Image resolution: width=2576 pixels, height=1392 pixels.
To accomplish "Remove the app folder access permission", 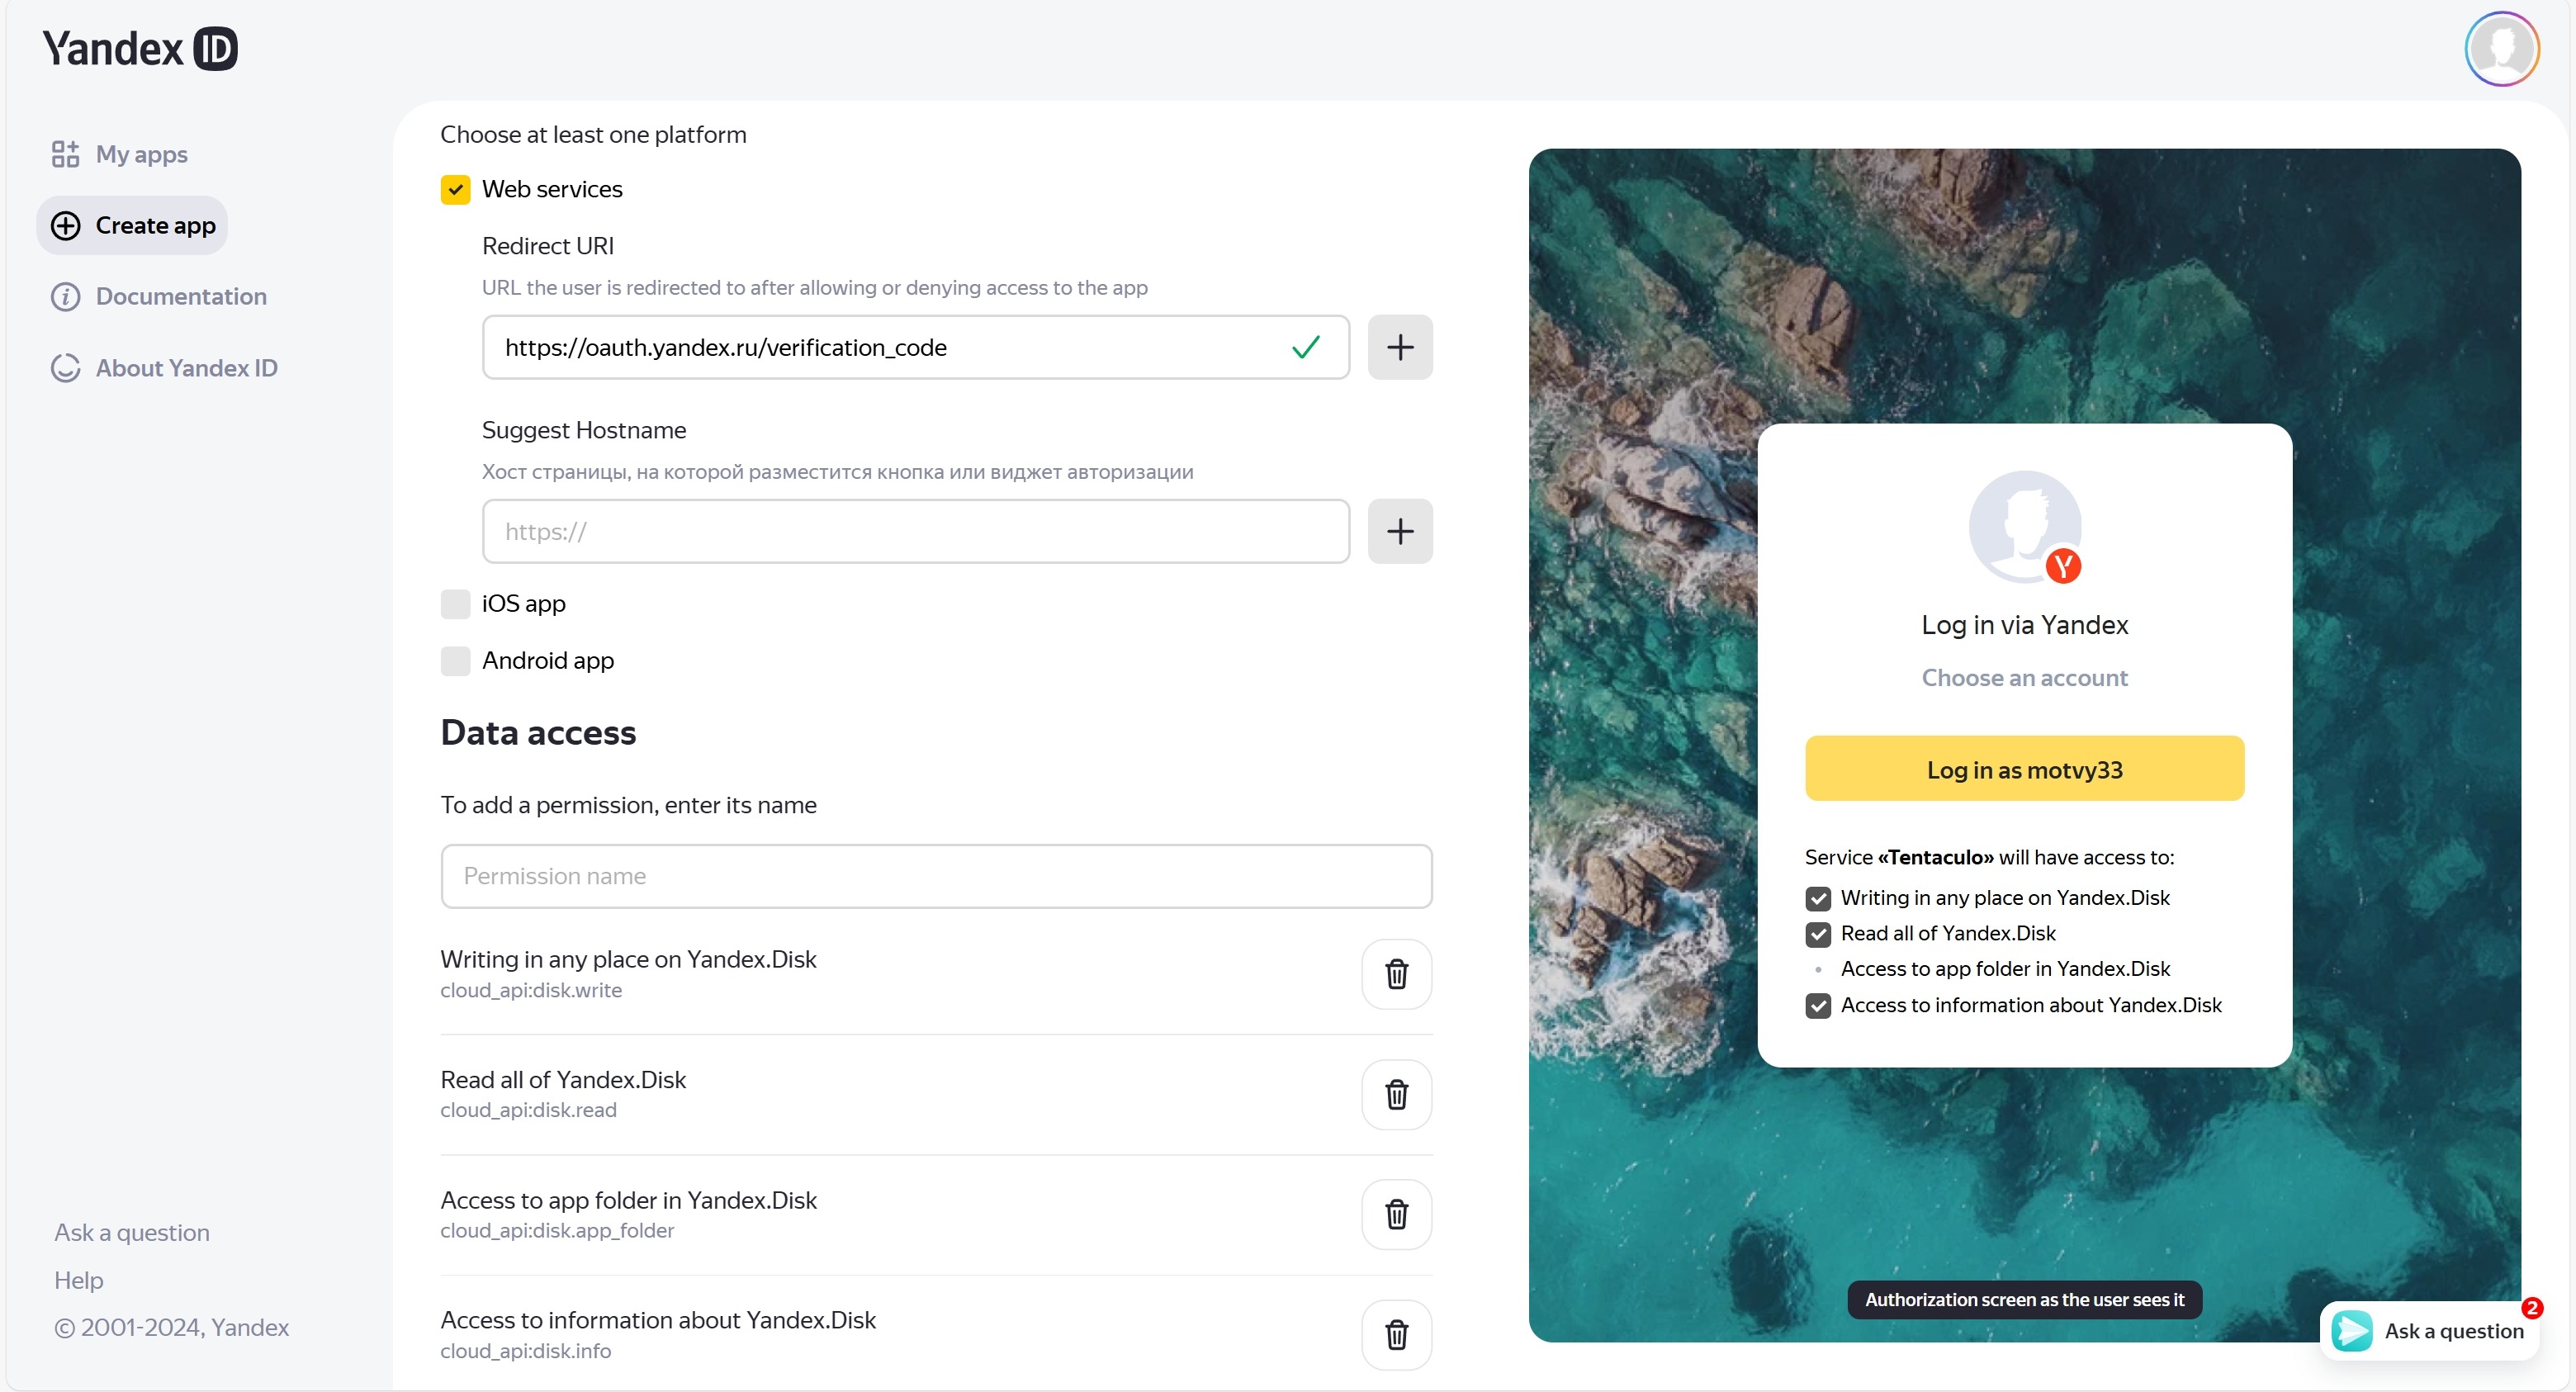I will point(1396,1214).
